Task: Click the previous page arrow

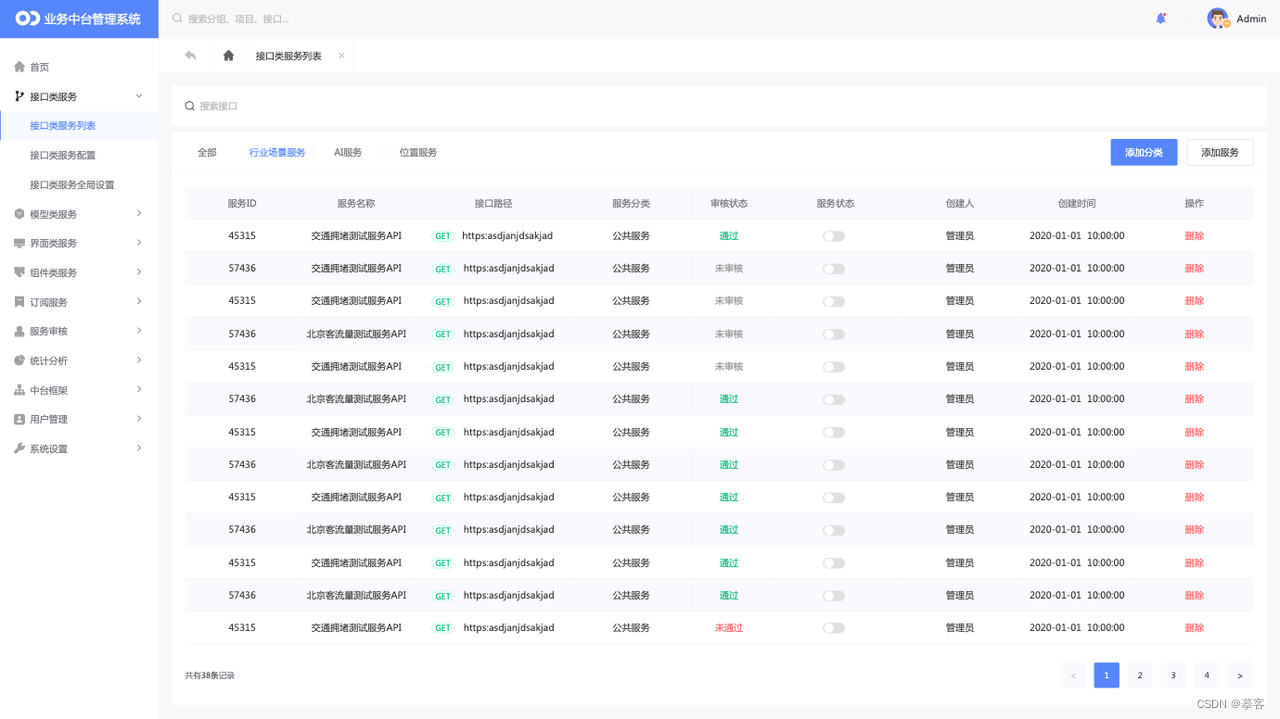Action: (x=1073, y=675)
